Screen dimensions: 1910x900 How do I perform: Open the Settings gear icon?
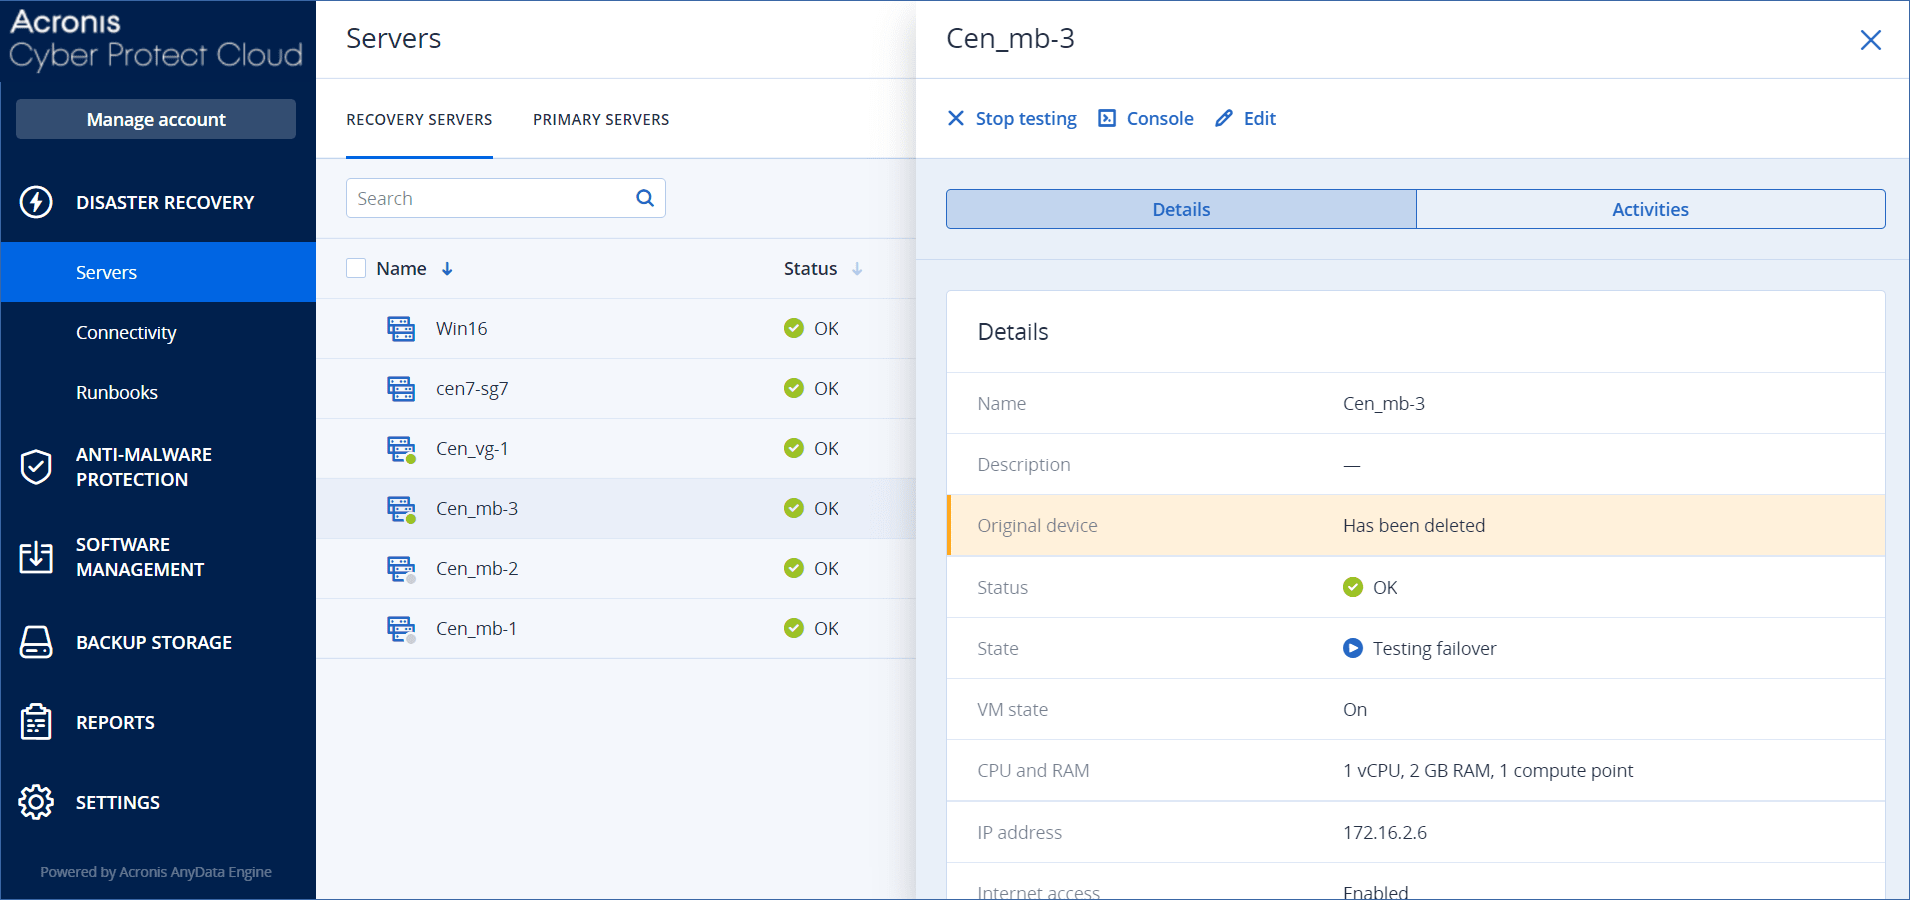(36, 801)
